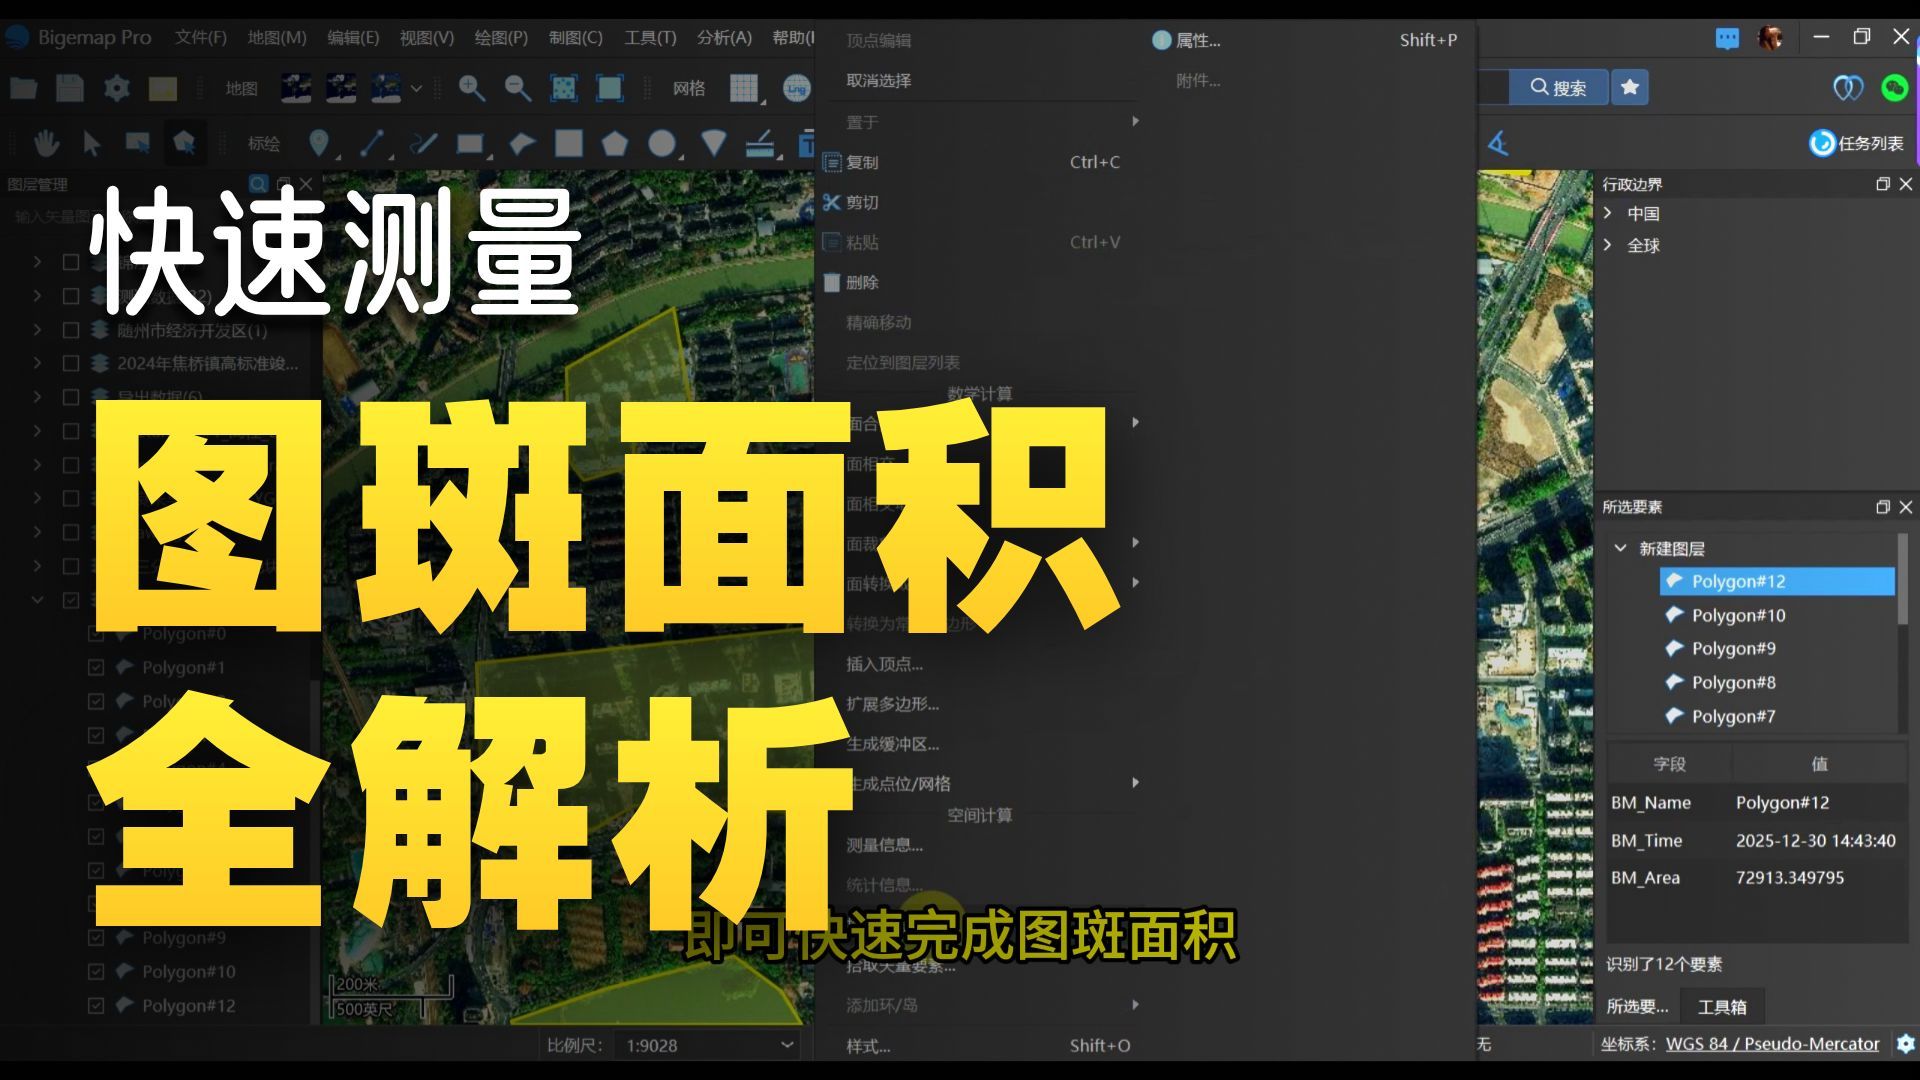
Task: Open the 编辑(E) menu
Action: pos(353,37)
